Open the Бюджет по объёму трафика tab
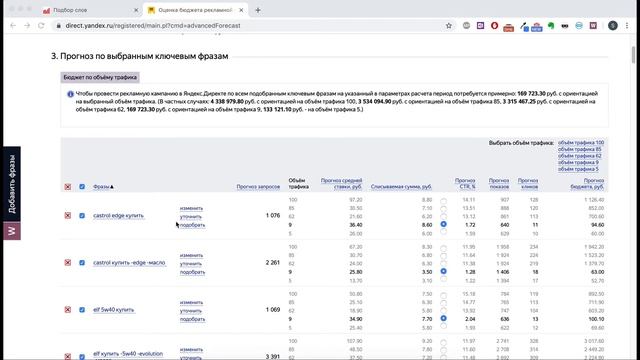640x360 pixels. (100, 77)
